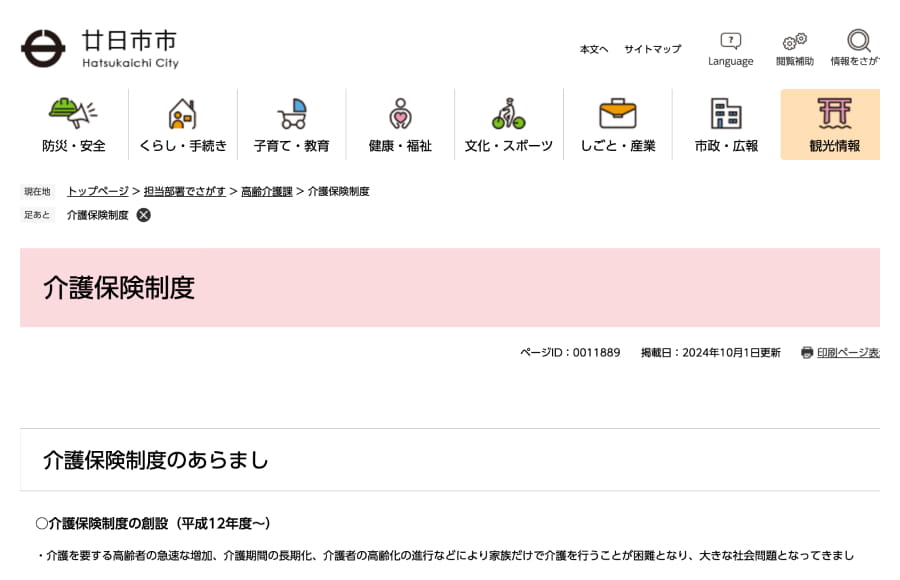Viewport: 900px width, 580px height.
Task: Open the サイトマップ link
Action: tap(652, 49)
